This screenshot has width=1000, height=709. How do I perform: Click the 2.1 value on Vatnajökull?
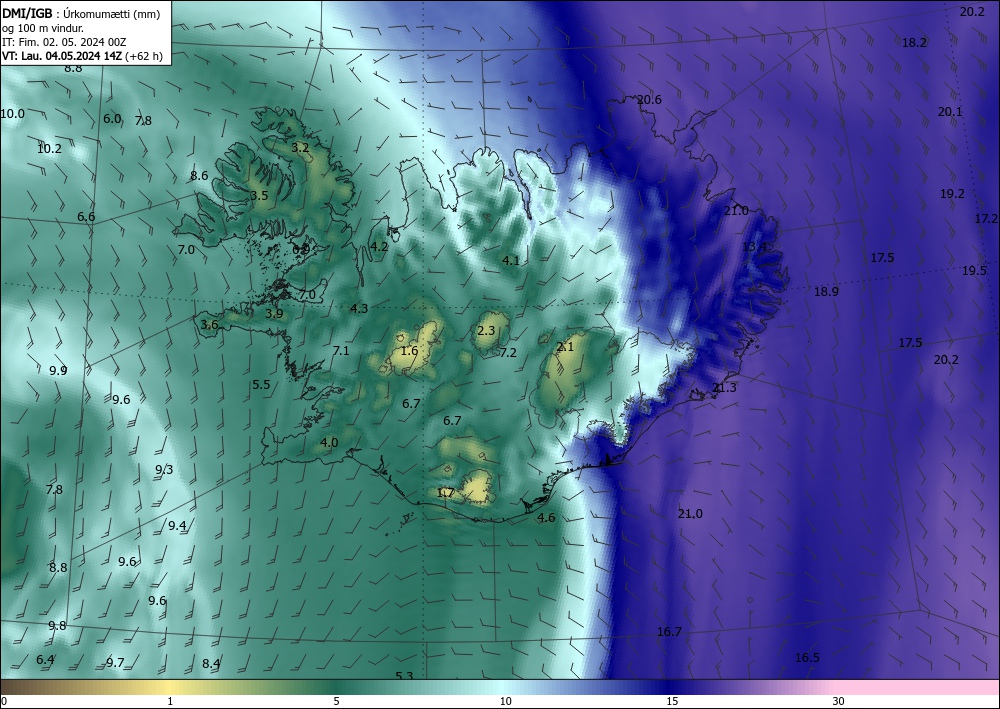[565, 347]
